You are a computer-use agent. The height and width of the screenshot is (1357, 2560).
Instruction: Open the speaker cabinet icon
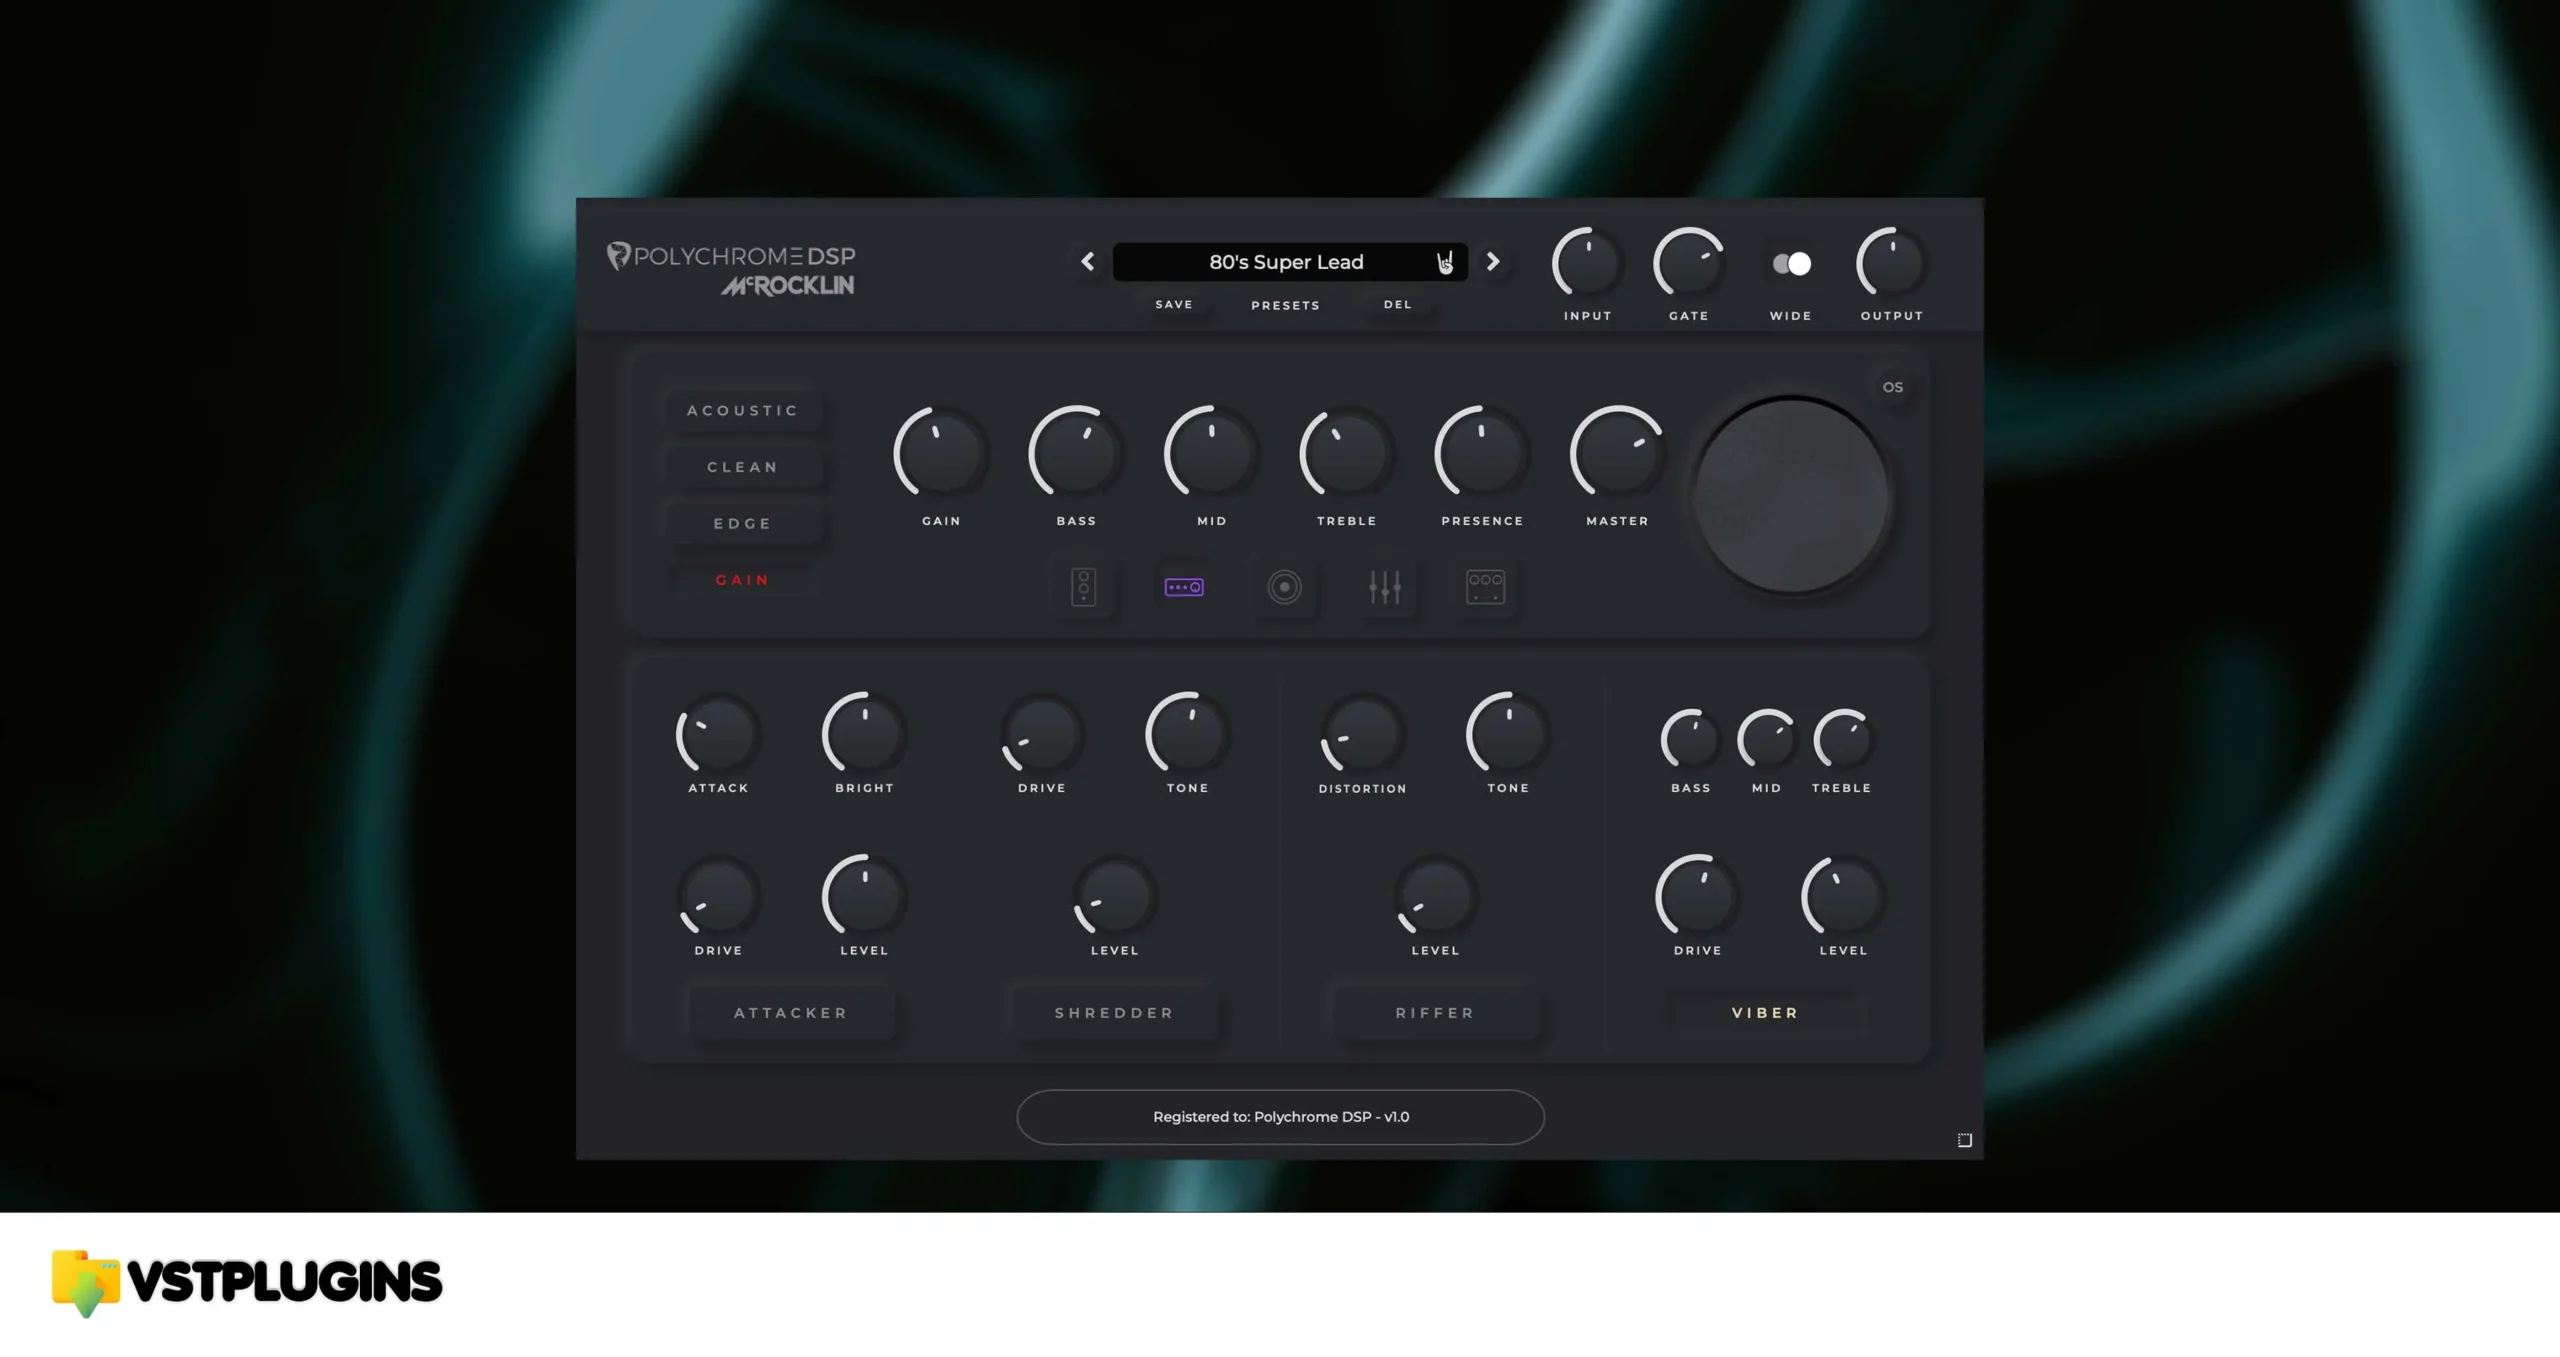pos(1284,587)
